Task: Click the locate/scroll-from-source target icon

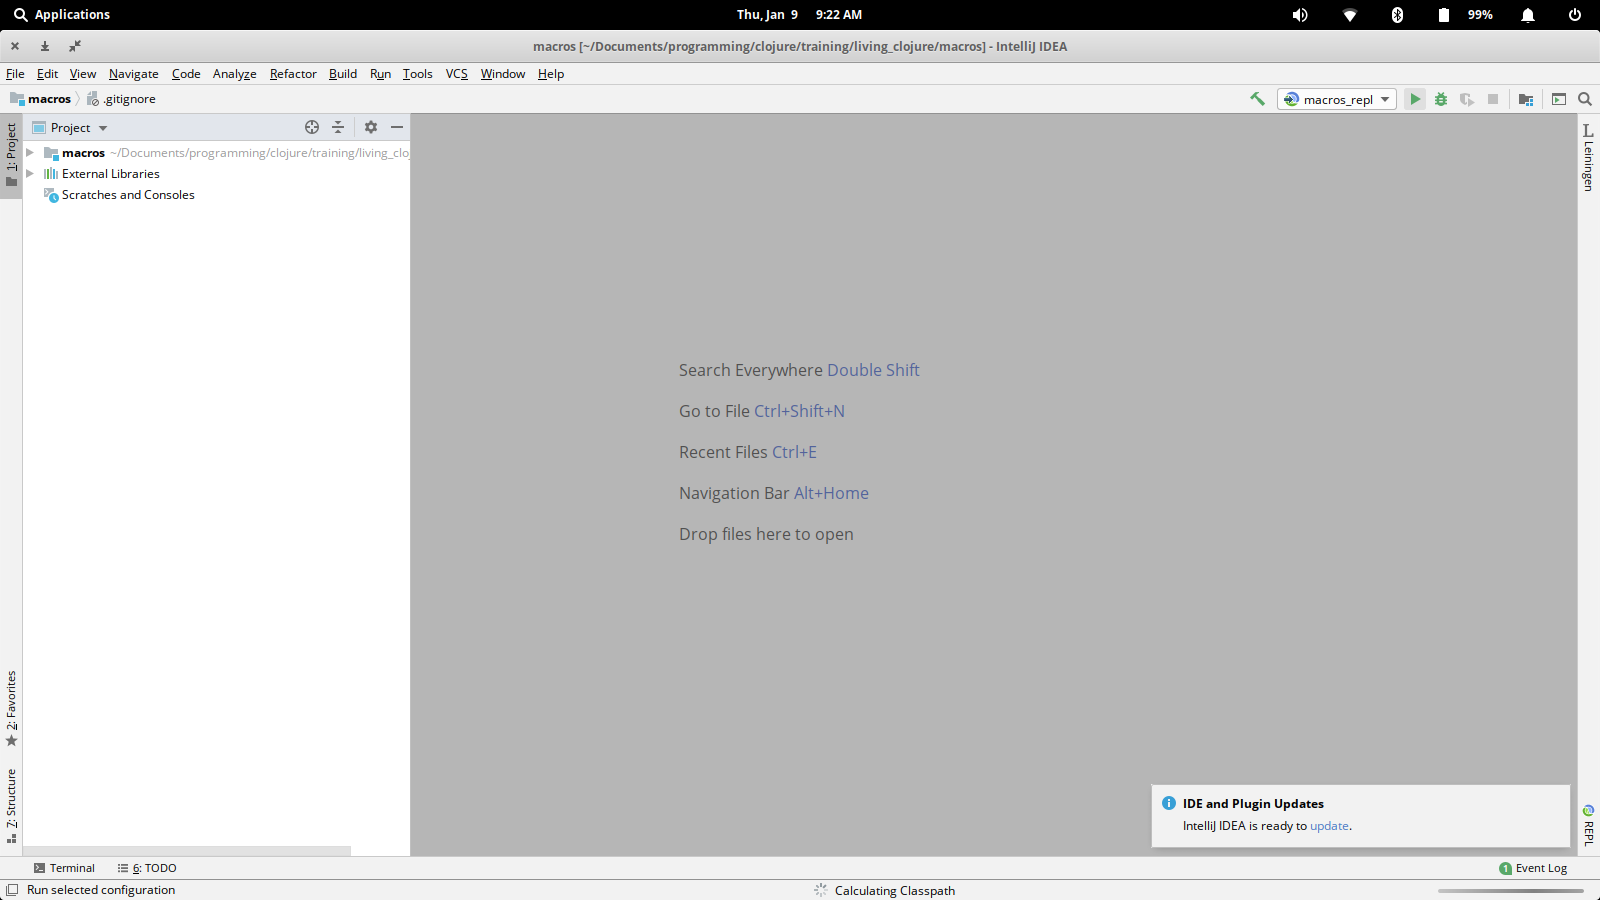Action: 312,127
